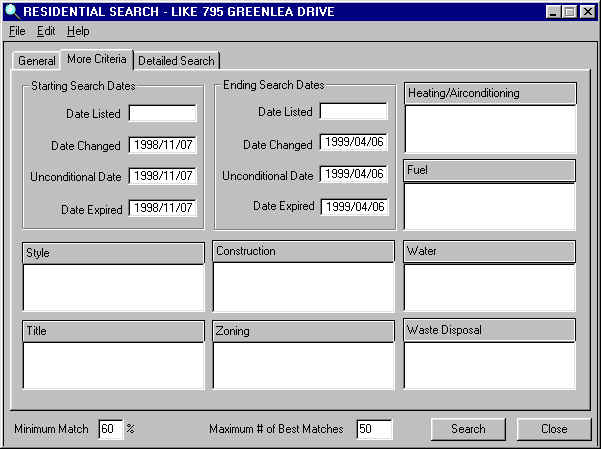Image resolution: width=601 pixels, height=449 pixels.
Task: Switch to the General tab
Action: click(x=37, y=61)
